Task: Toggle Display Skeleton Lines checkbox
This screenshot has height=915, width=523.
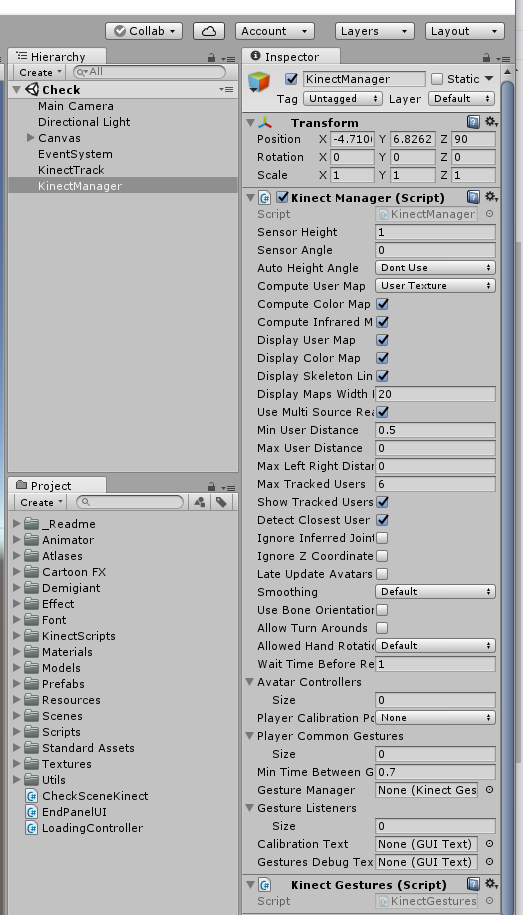Action: tap(382, 376)
